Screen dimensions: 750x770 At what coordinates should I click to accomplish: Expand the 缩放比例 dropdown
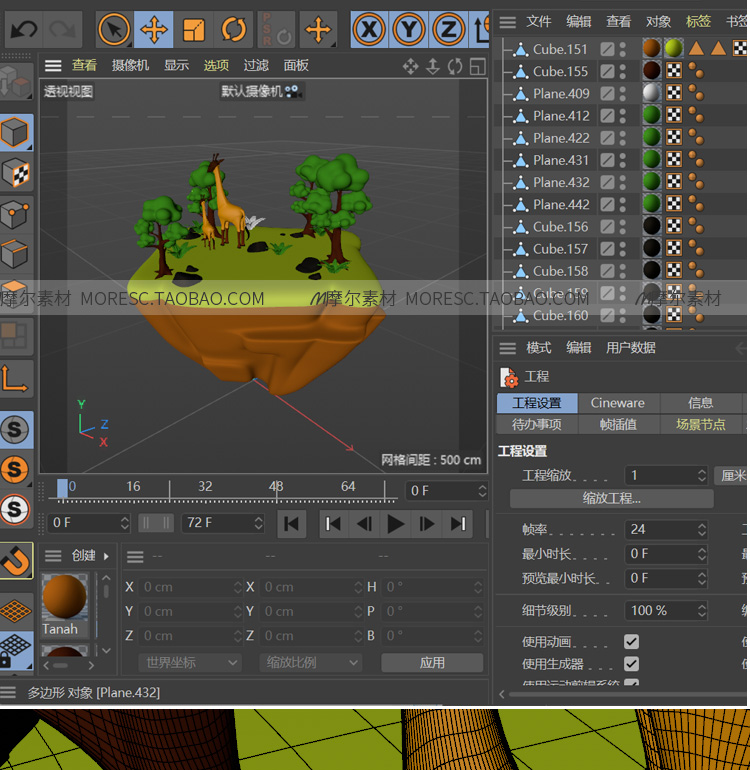[x=311, y=662]
